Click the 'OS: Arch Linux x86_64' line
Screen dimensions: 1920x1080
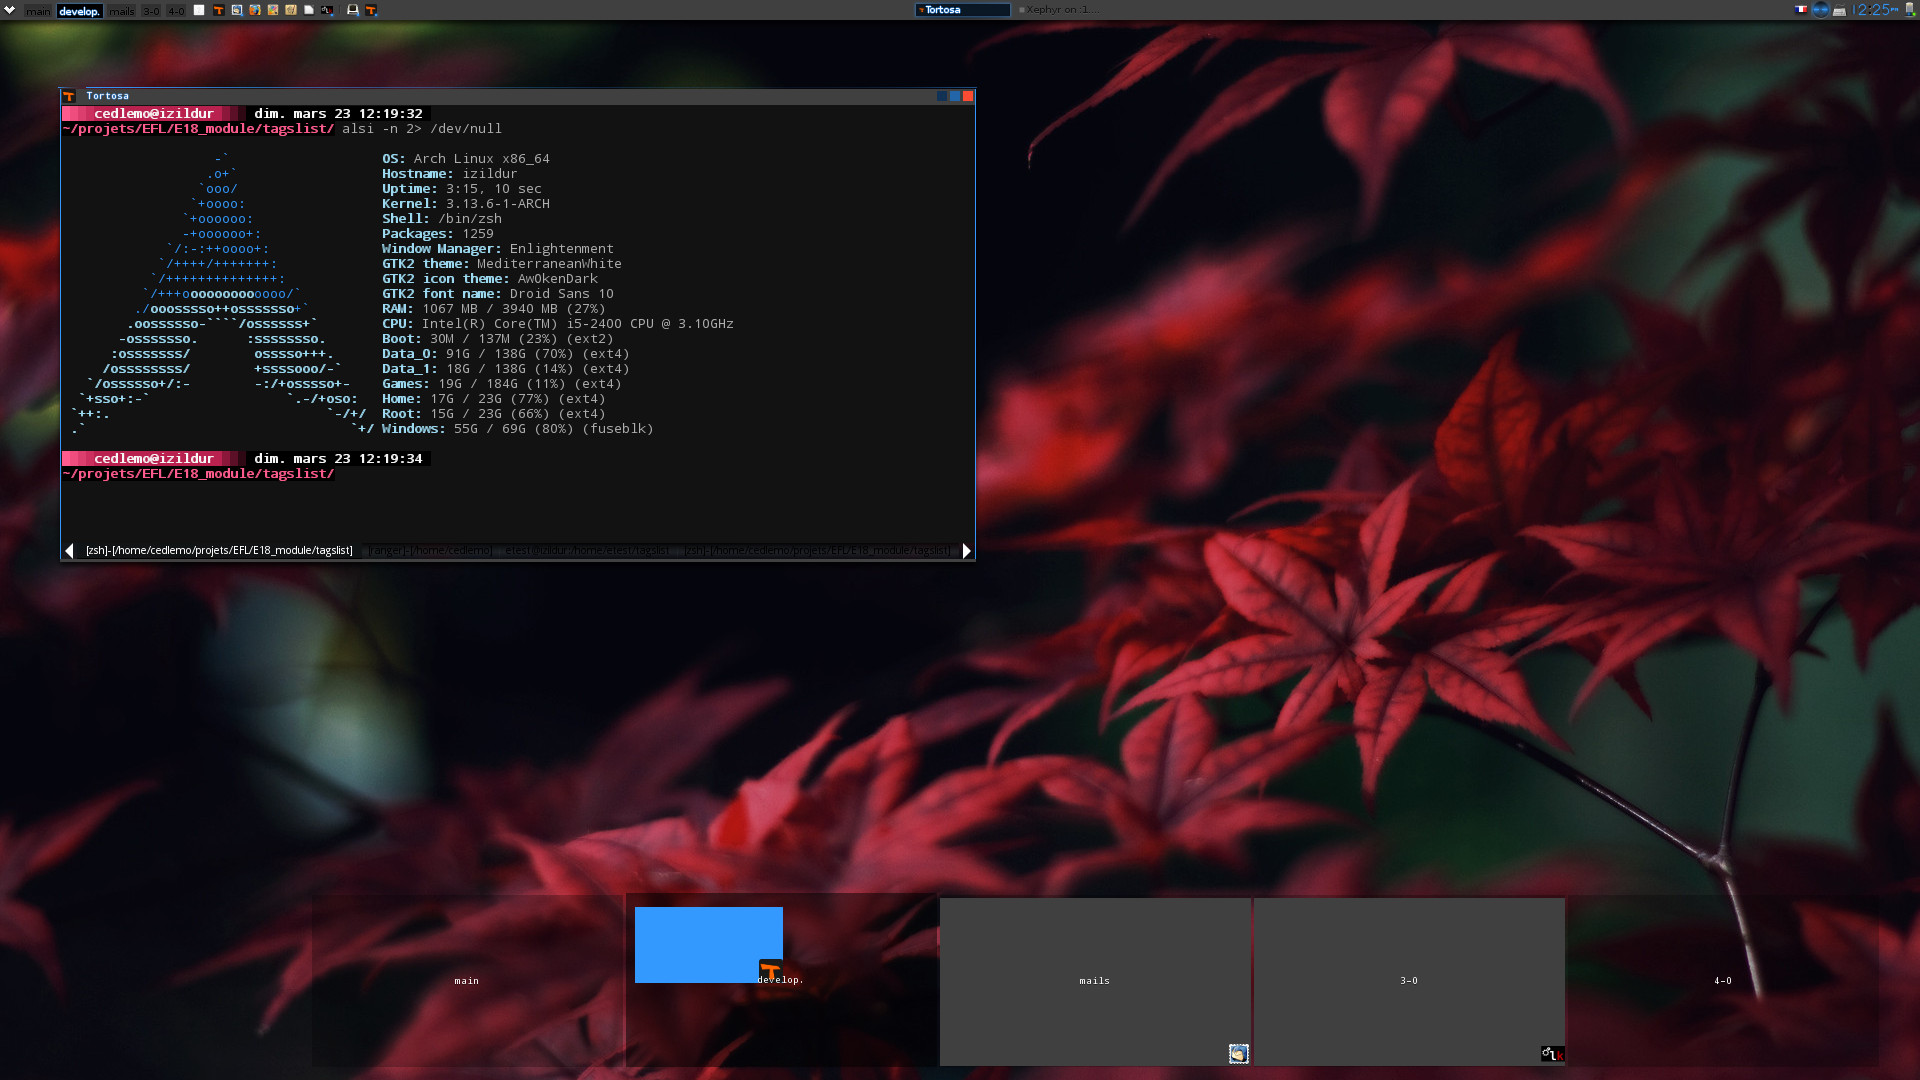[466, 159]
